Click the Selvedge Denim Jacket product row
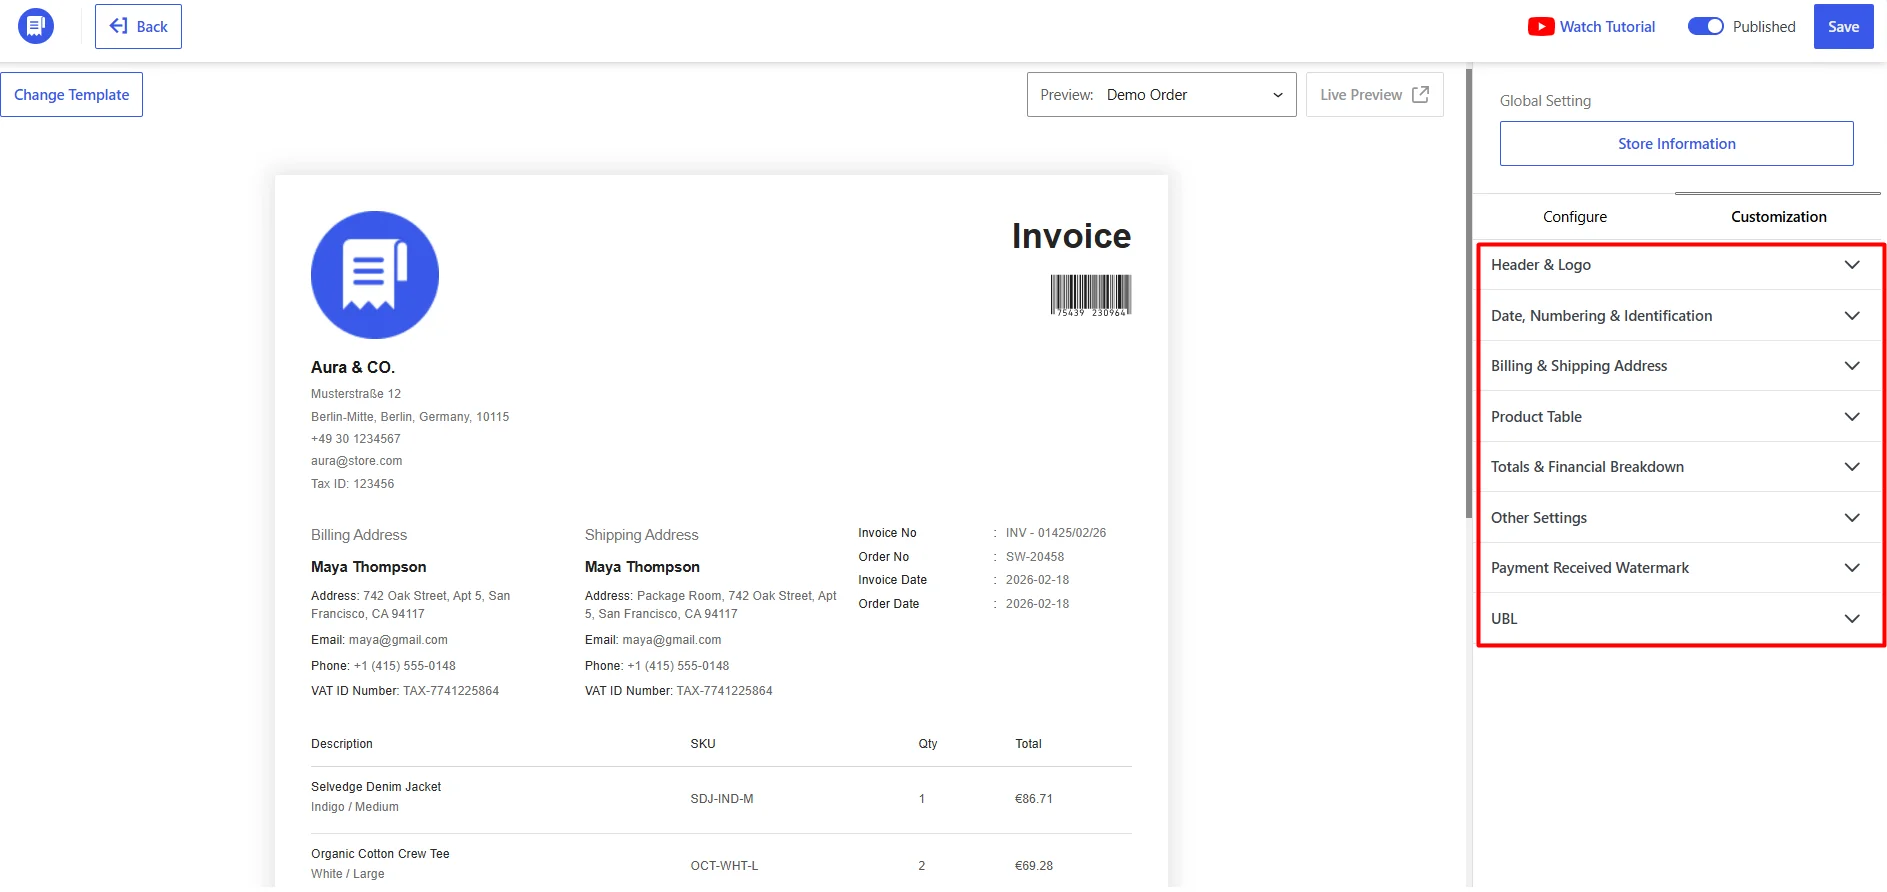This screenshot has height=892, width=1887. 721,799
